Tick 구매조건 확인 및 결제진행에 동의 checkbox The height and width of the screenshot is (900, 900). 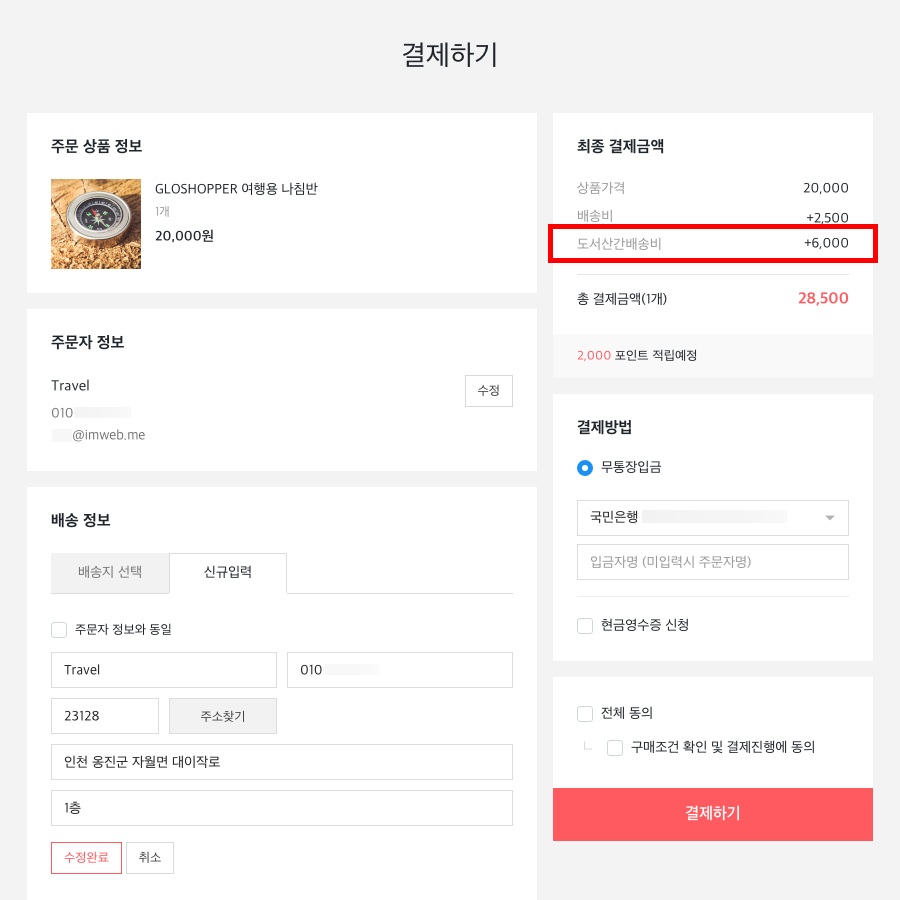(x=615, y=747)
